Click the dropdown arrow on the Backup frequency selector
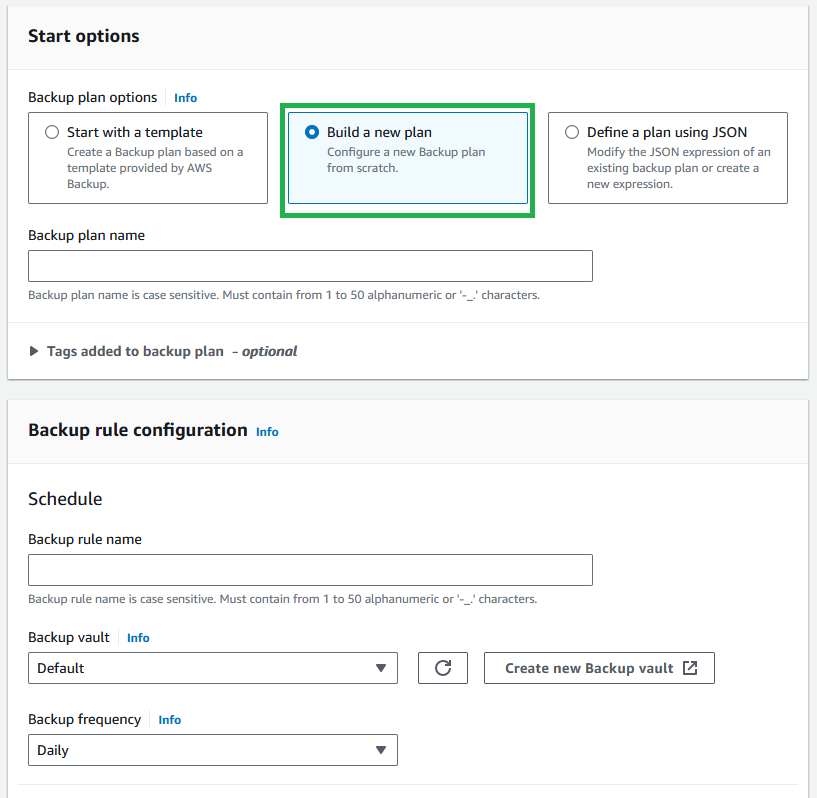817x798 pixels. click(x=381, y=750)
